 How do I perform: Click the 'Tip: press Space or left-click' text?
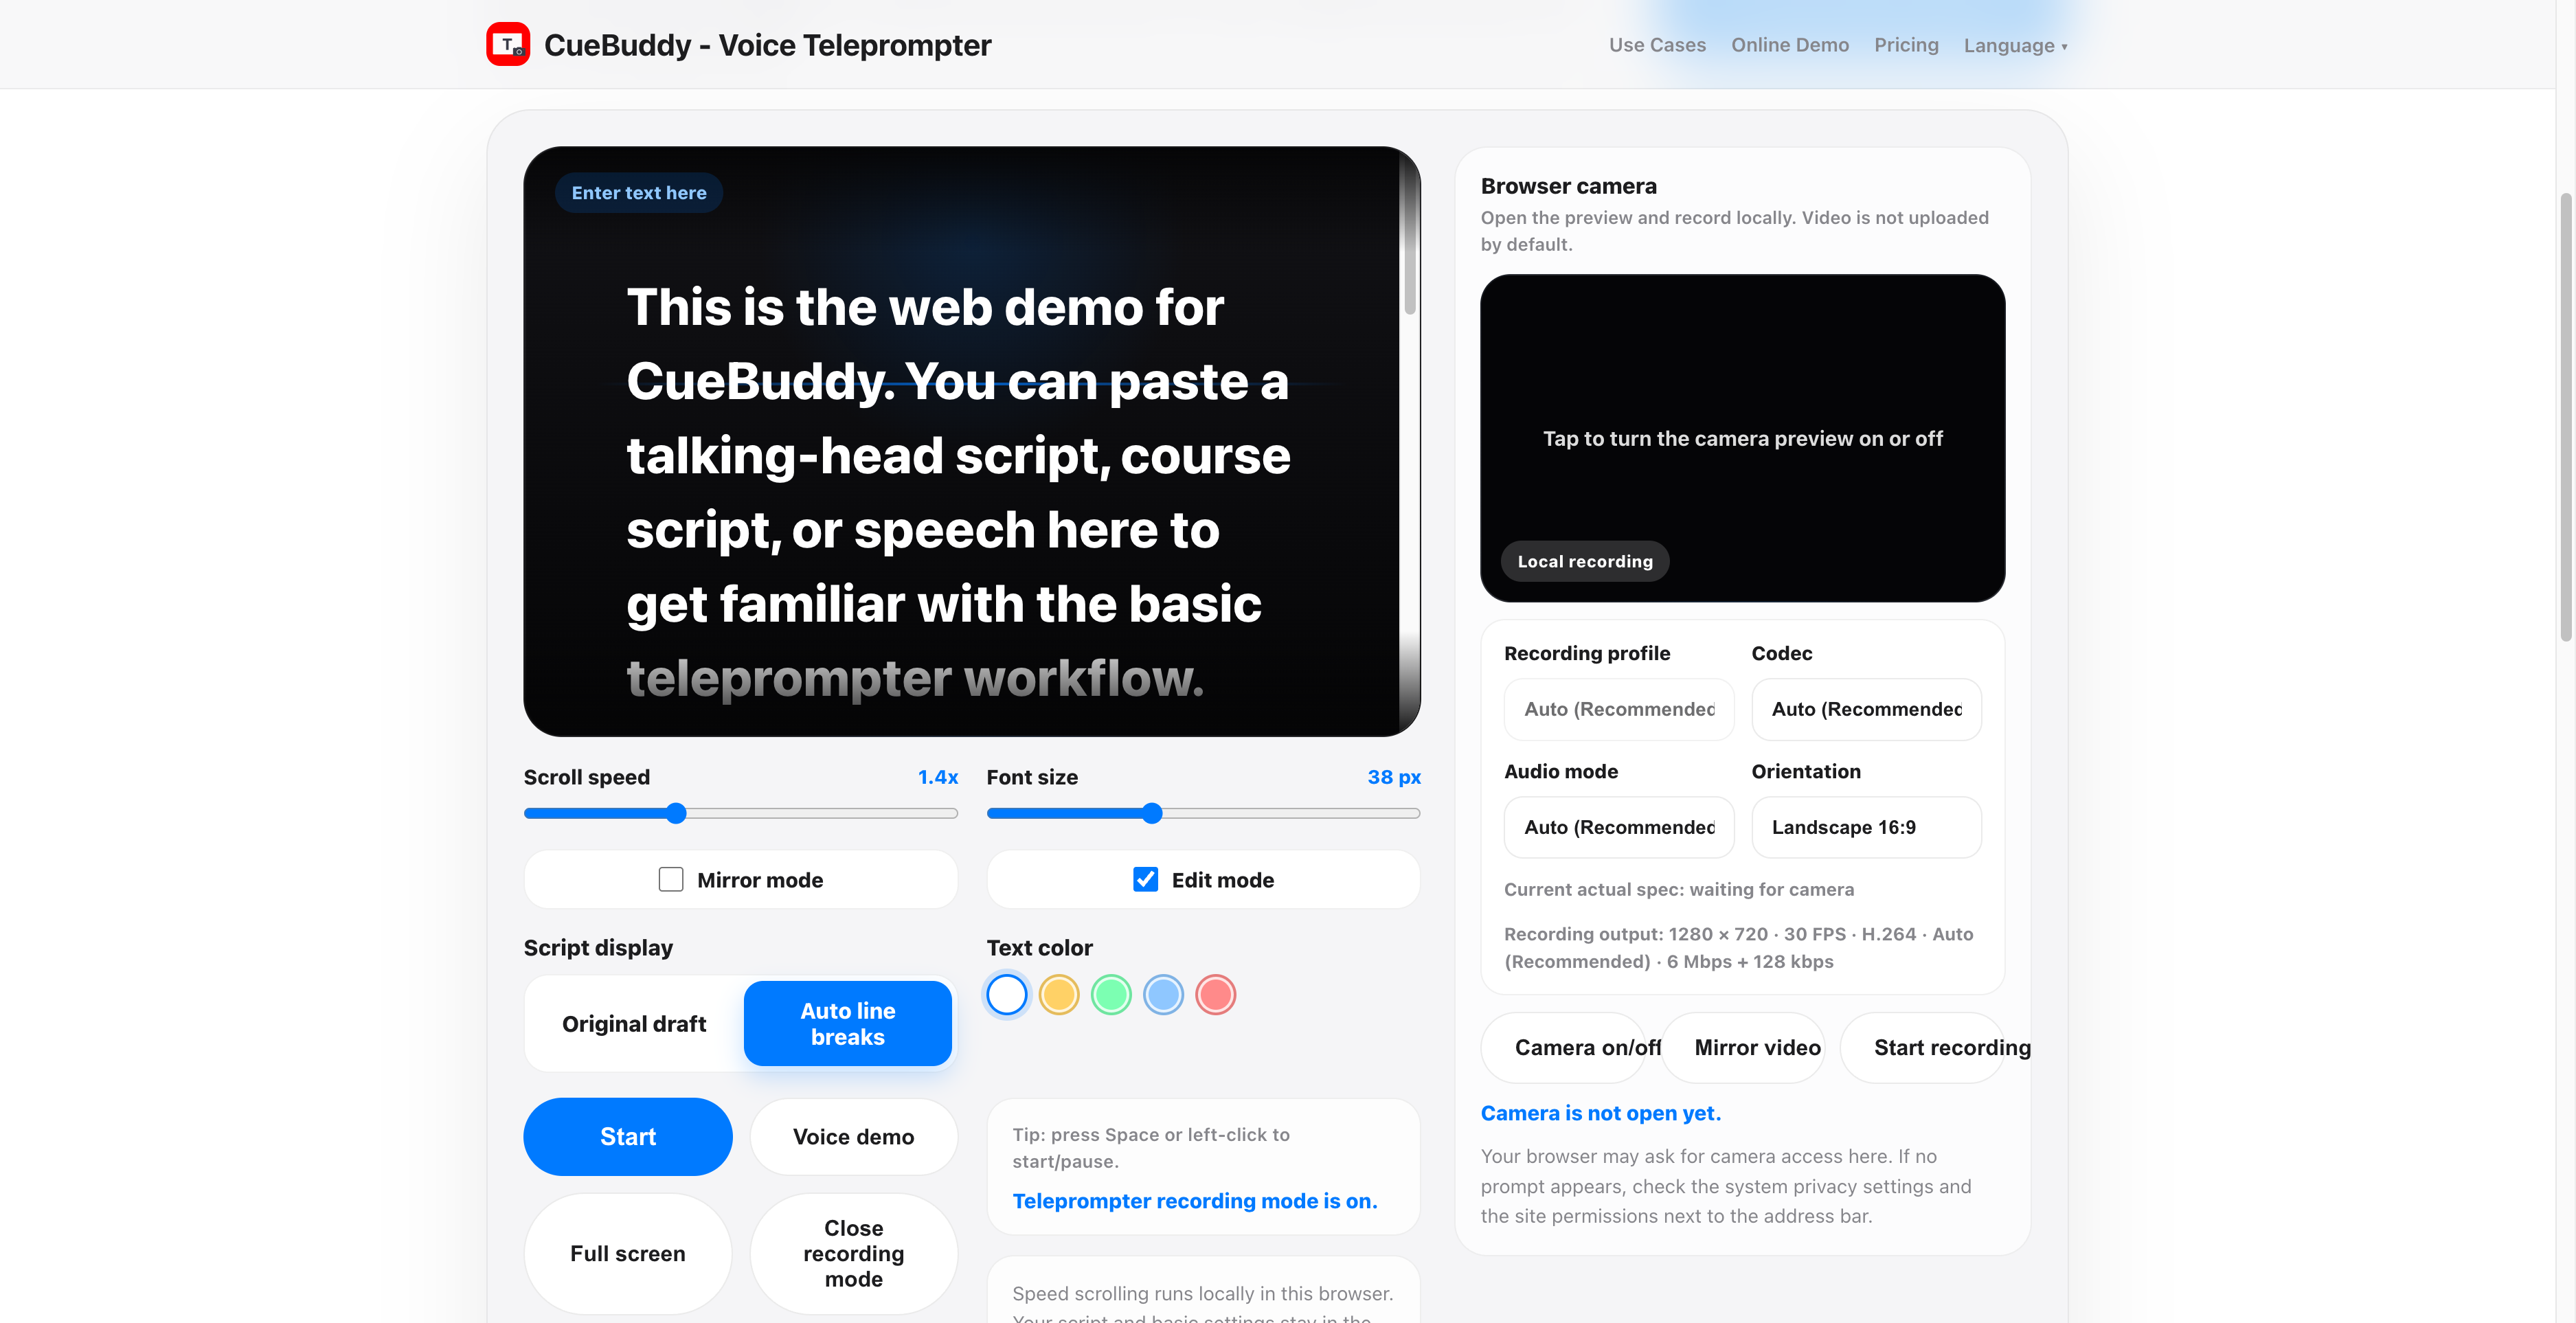[1151, 1148]
